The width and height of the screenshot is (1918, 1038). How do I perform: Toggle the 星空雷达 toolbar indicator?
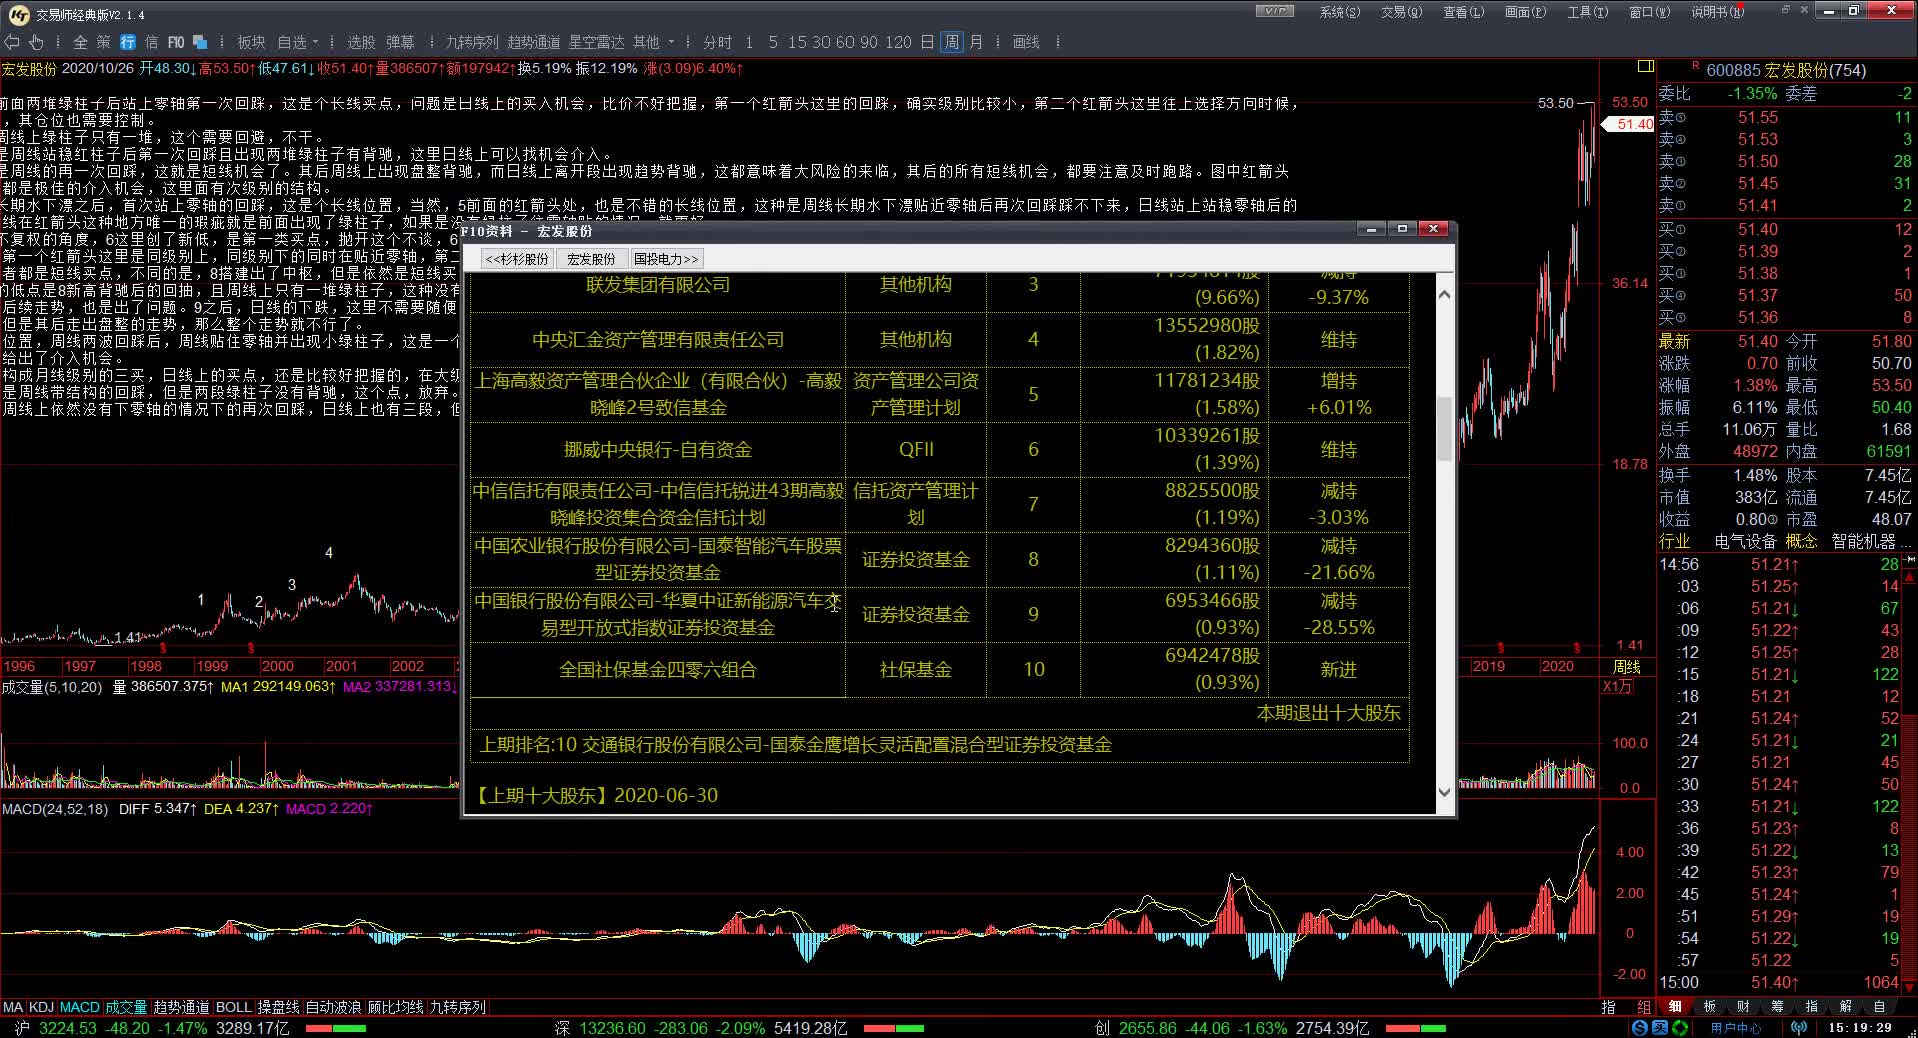click(597, 42)
